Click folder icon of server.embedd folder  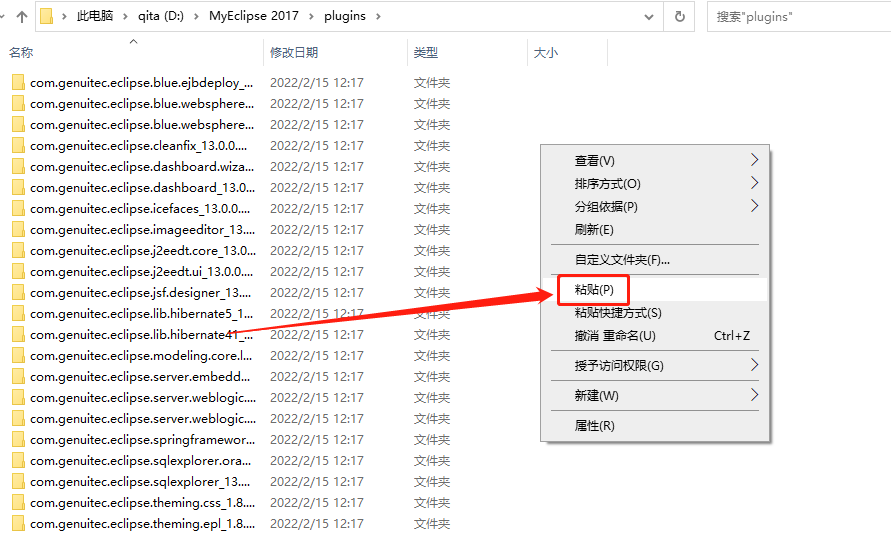(18, 377)
